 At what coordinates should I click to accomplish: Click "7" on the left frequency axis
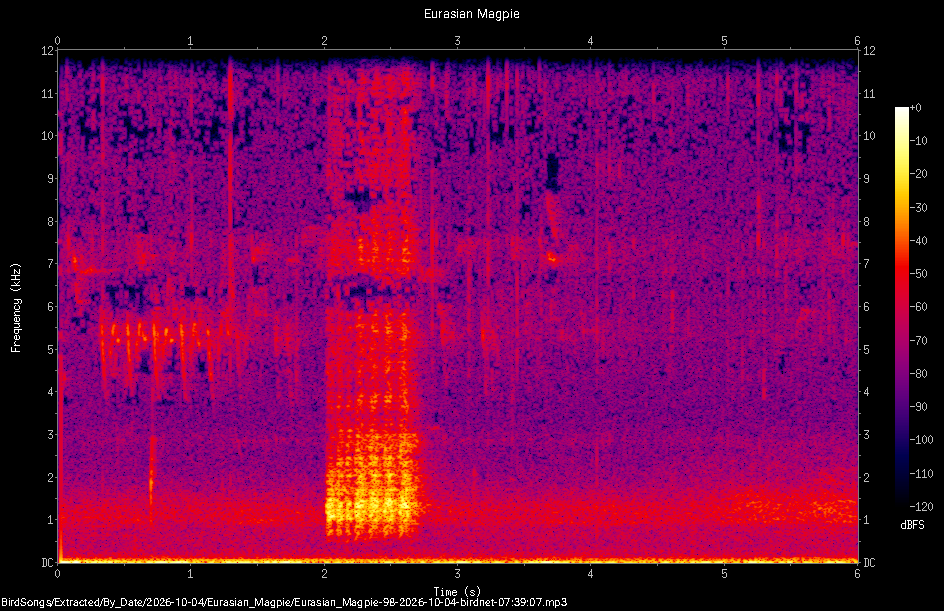tap(51, 264)
